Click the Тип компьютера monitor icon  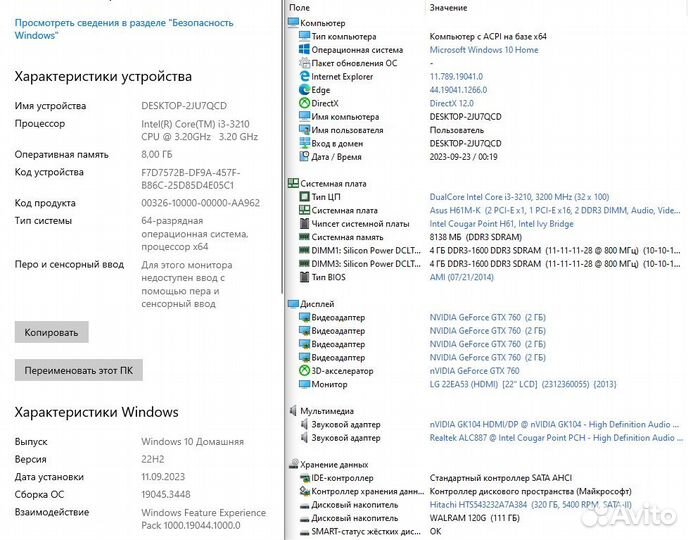(304, 36)
